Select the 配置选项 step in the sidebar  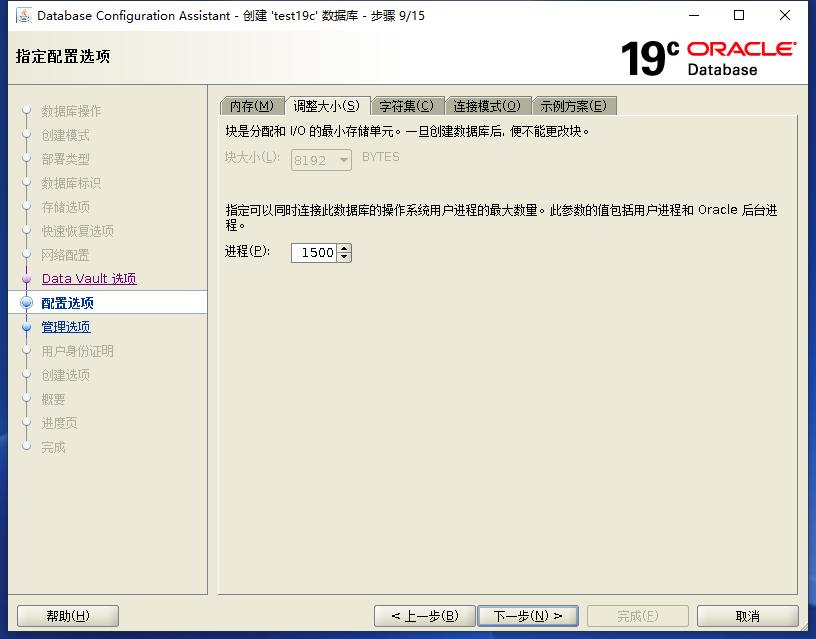coord(68,303)
